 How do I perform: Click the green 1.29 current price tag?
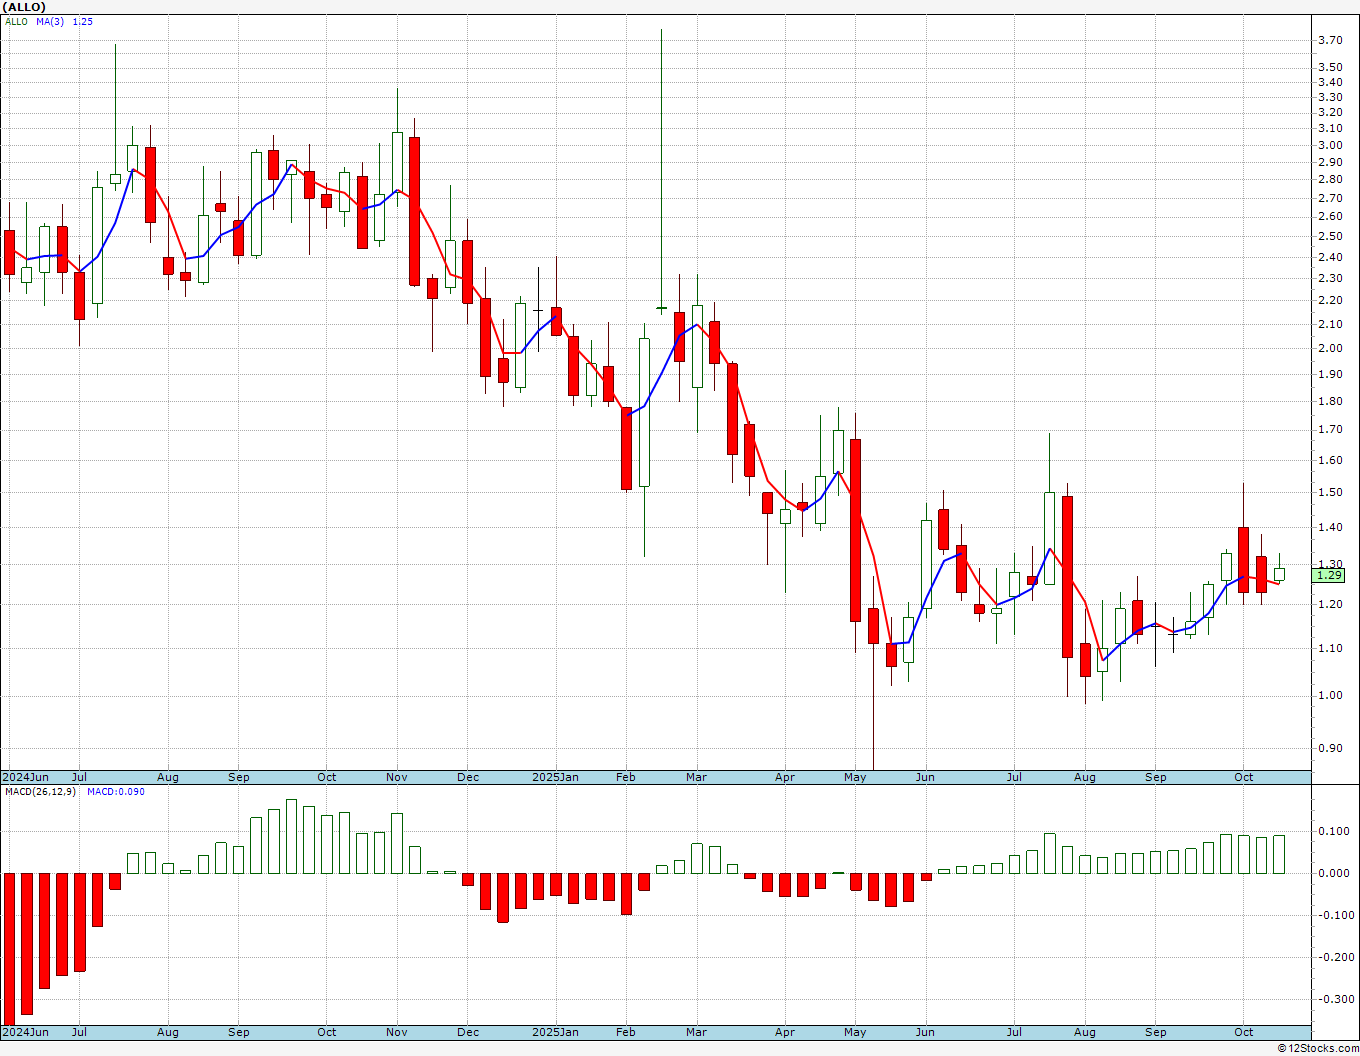[1329, 575]
